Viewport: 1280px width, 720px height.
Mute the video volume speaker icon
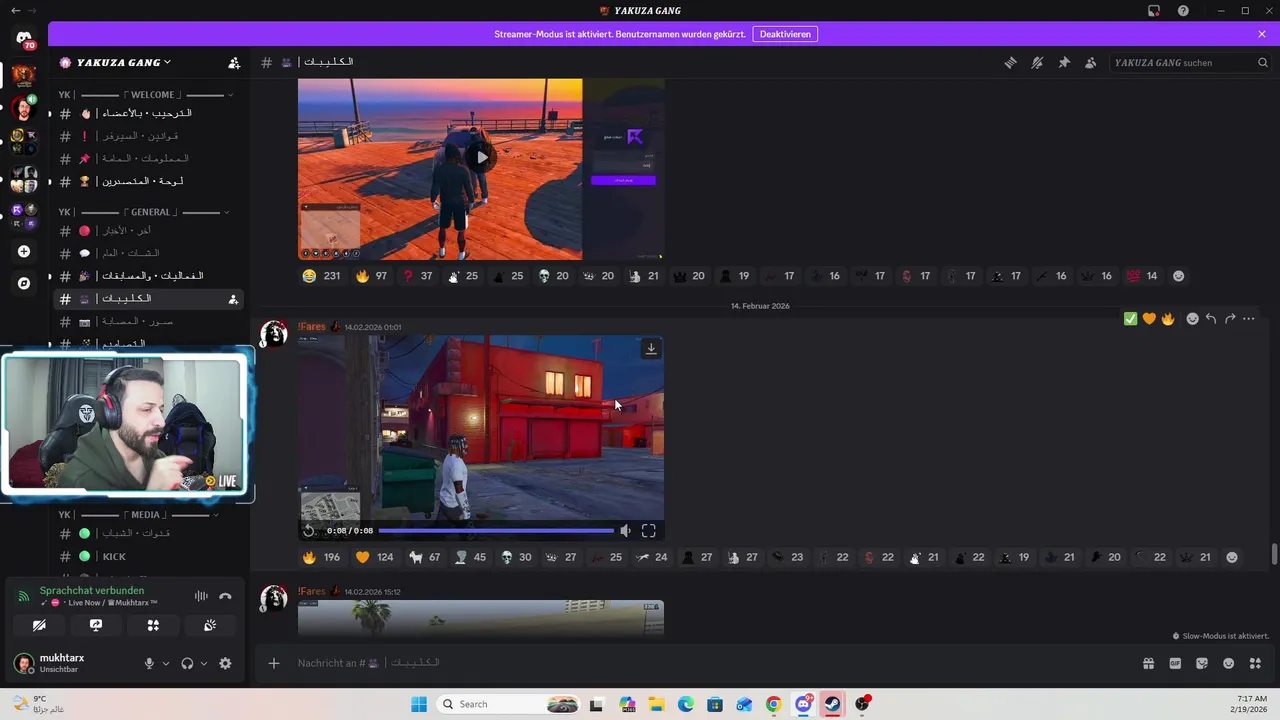[625, 531]
